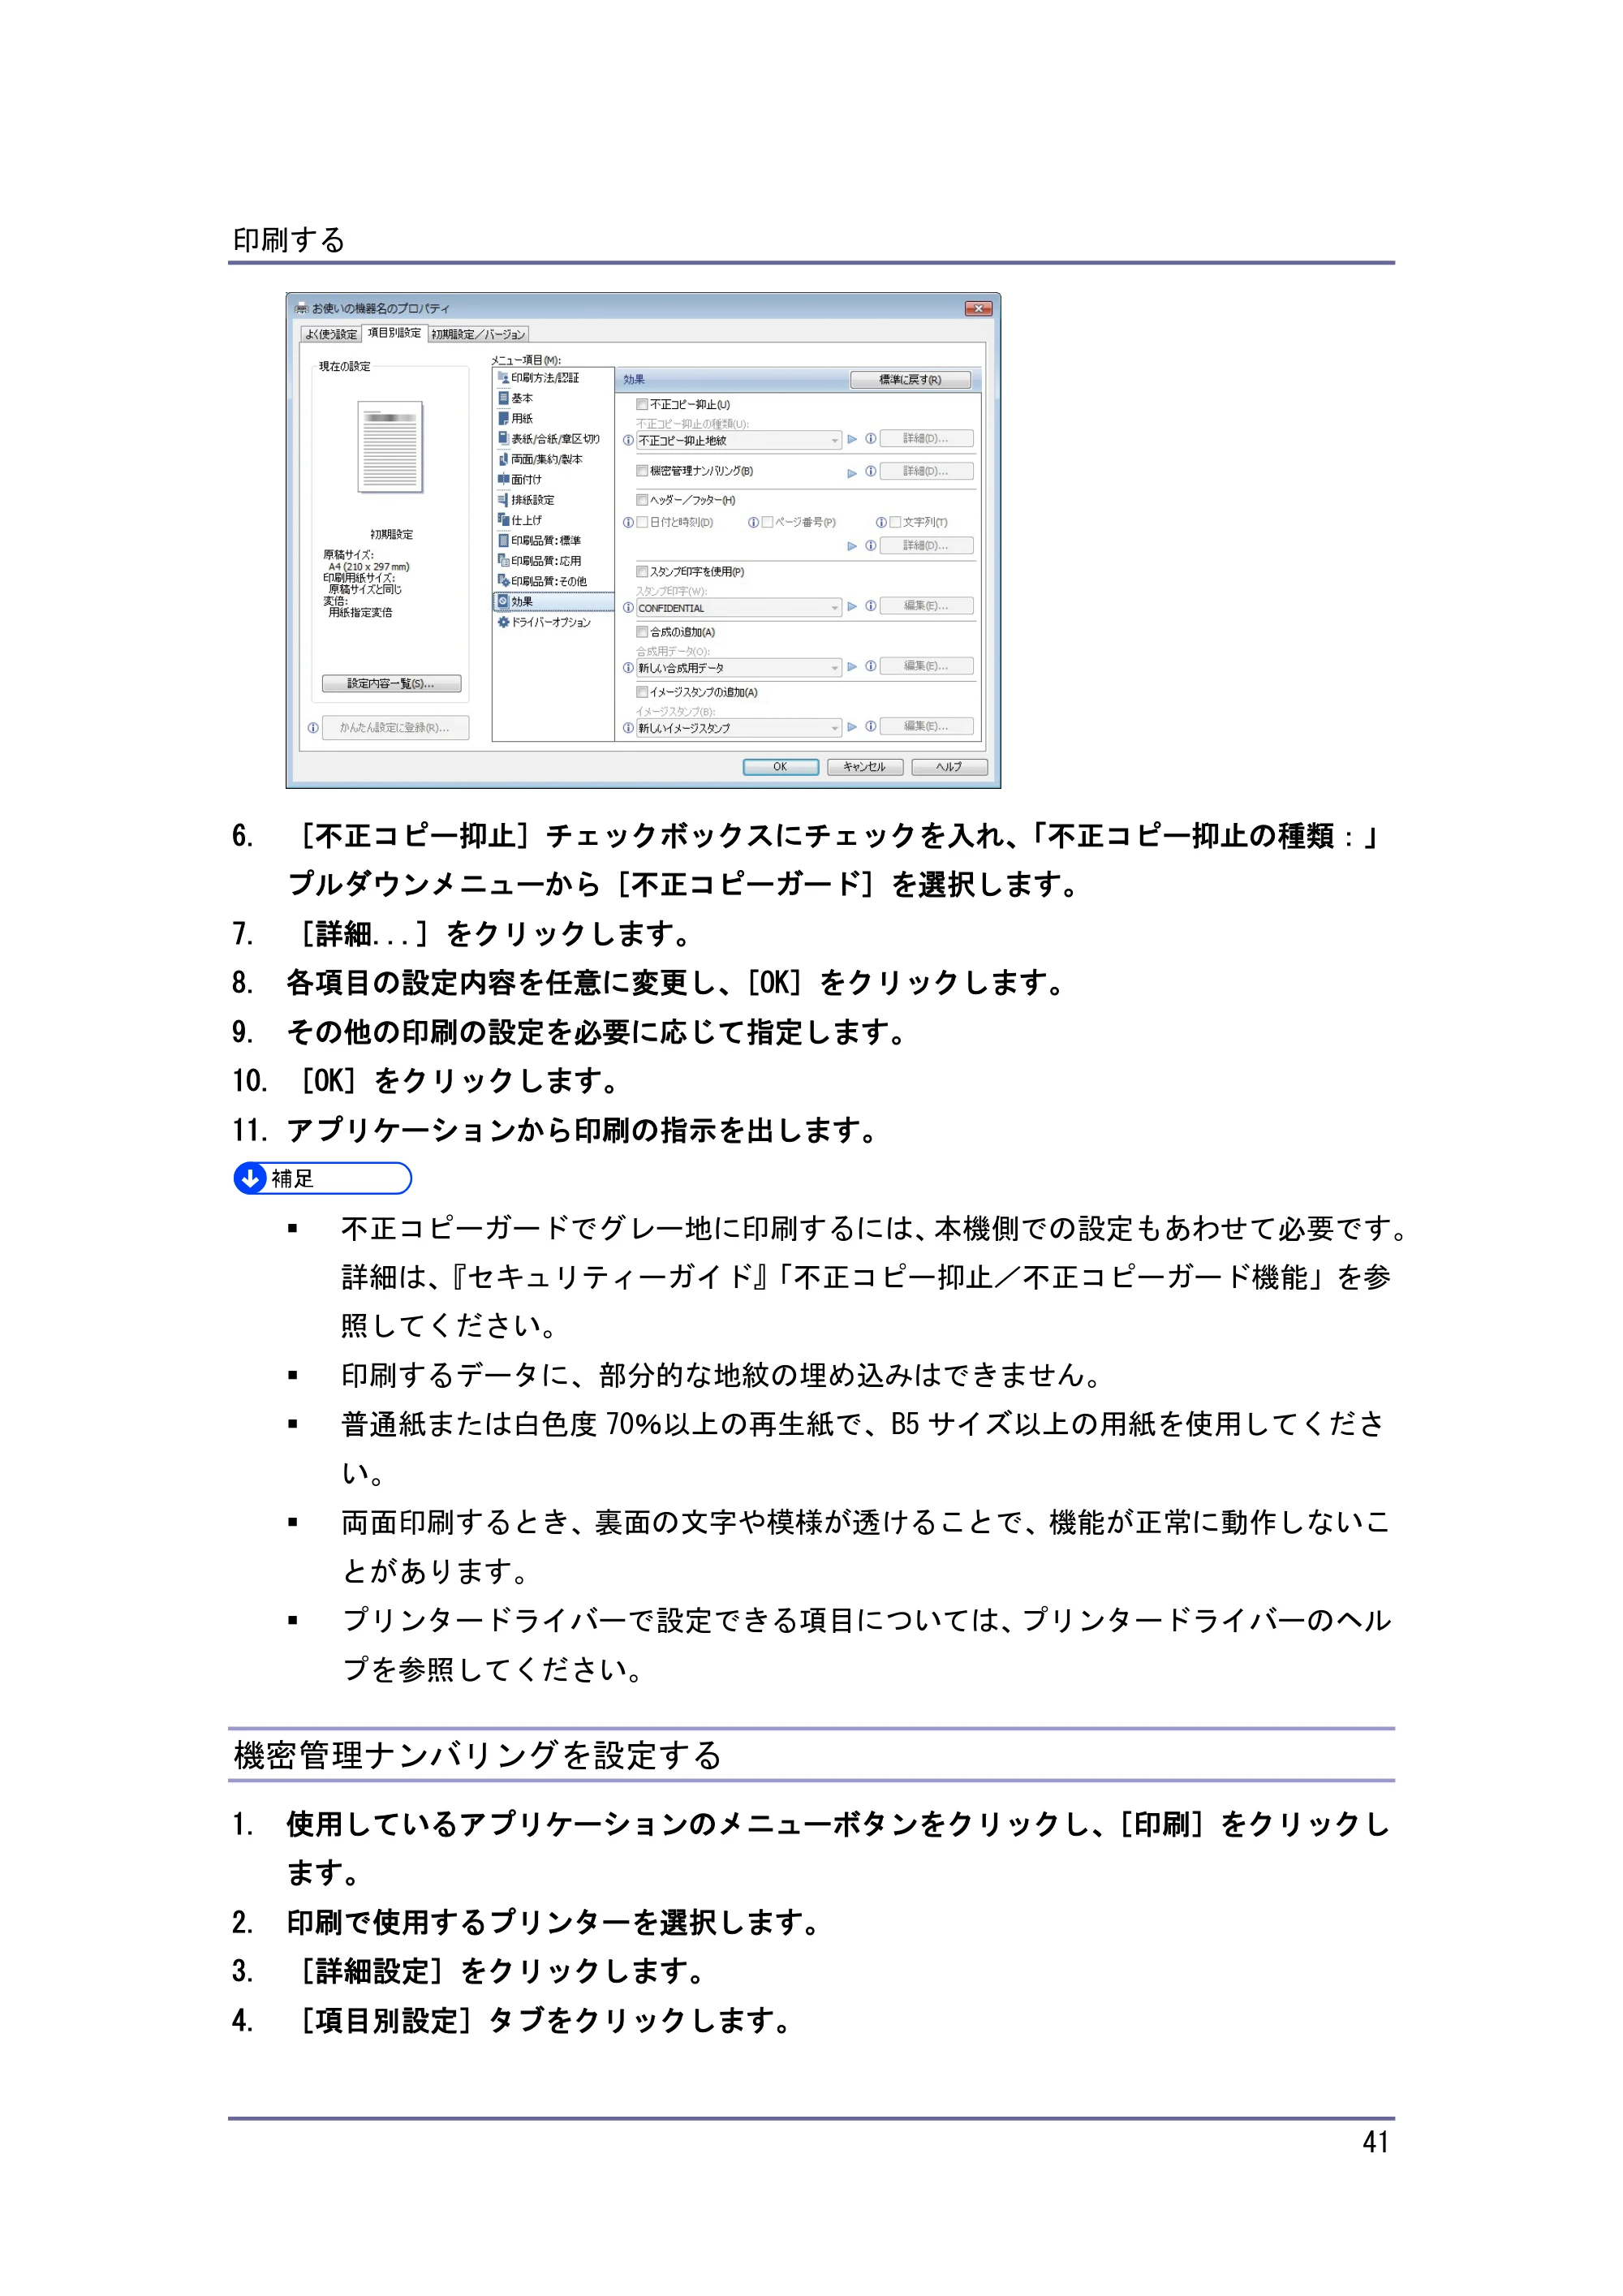Select 印刷品質:応用 menu item icon

coord(503,560)
